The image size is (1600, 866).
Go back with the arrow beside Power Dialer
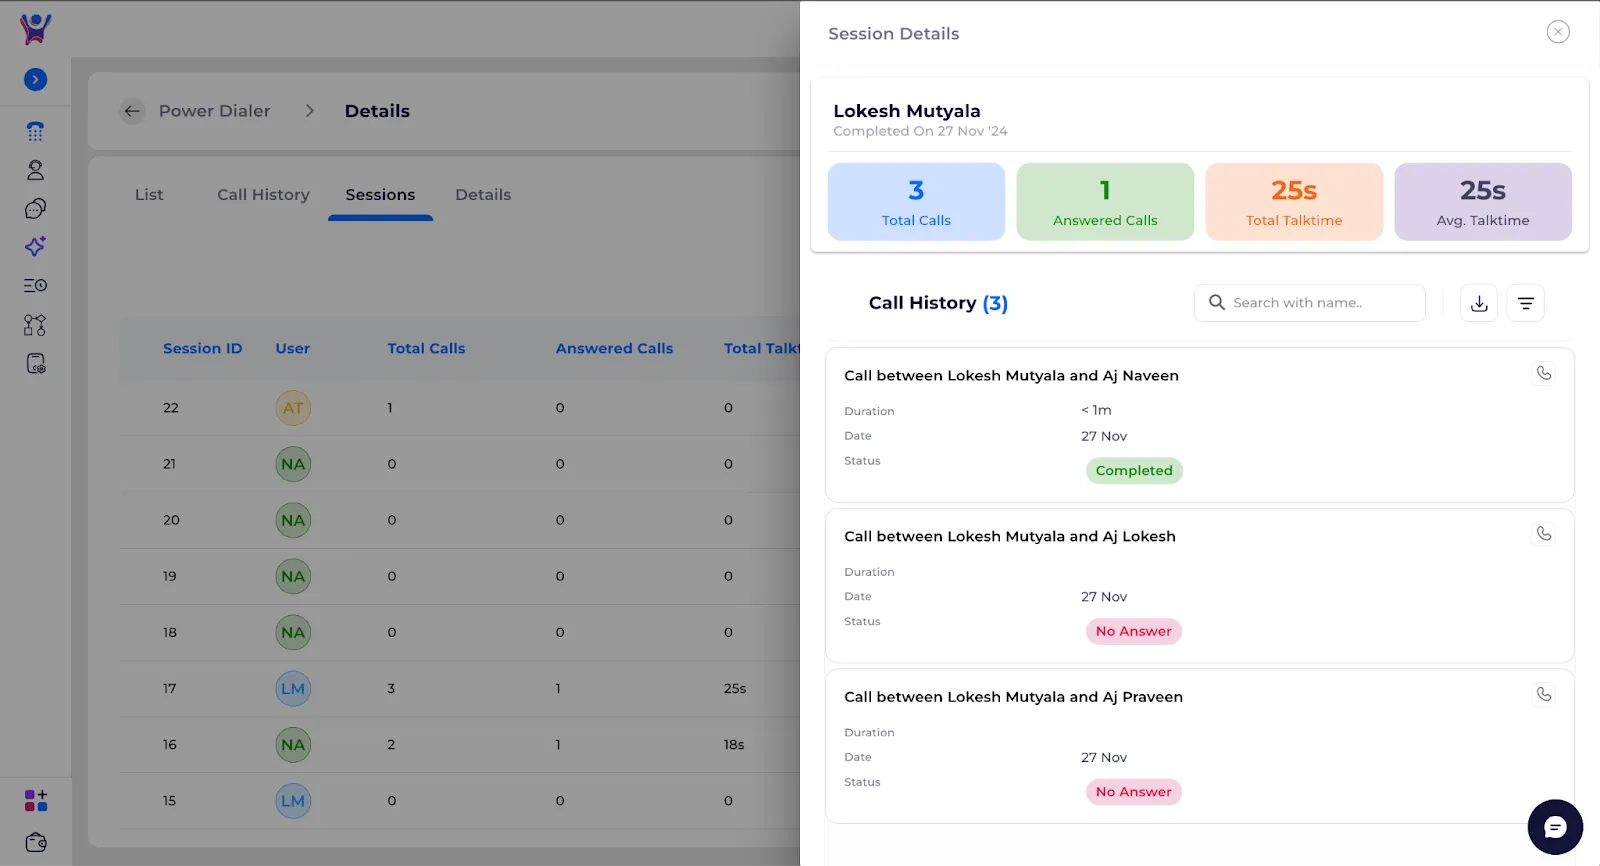click(x=132, y=111)
